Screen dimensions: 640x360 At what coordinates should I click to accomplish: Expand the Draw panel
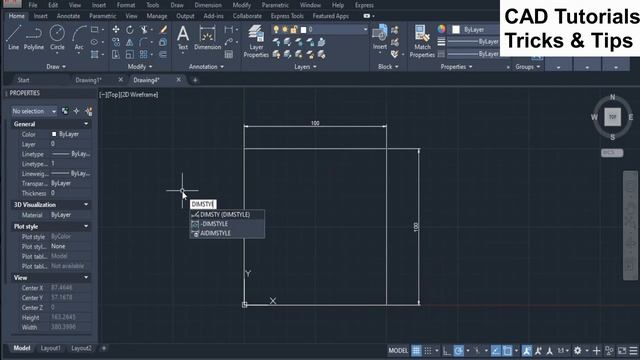tap(56, 67)
